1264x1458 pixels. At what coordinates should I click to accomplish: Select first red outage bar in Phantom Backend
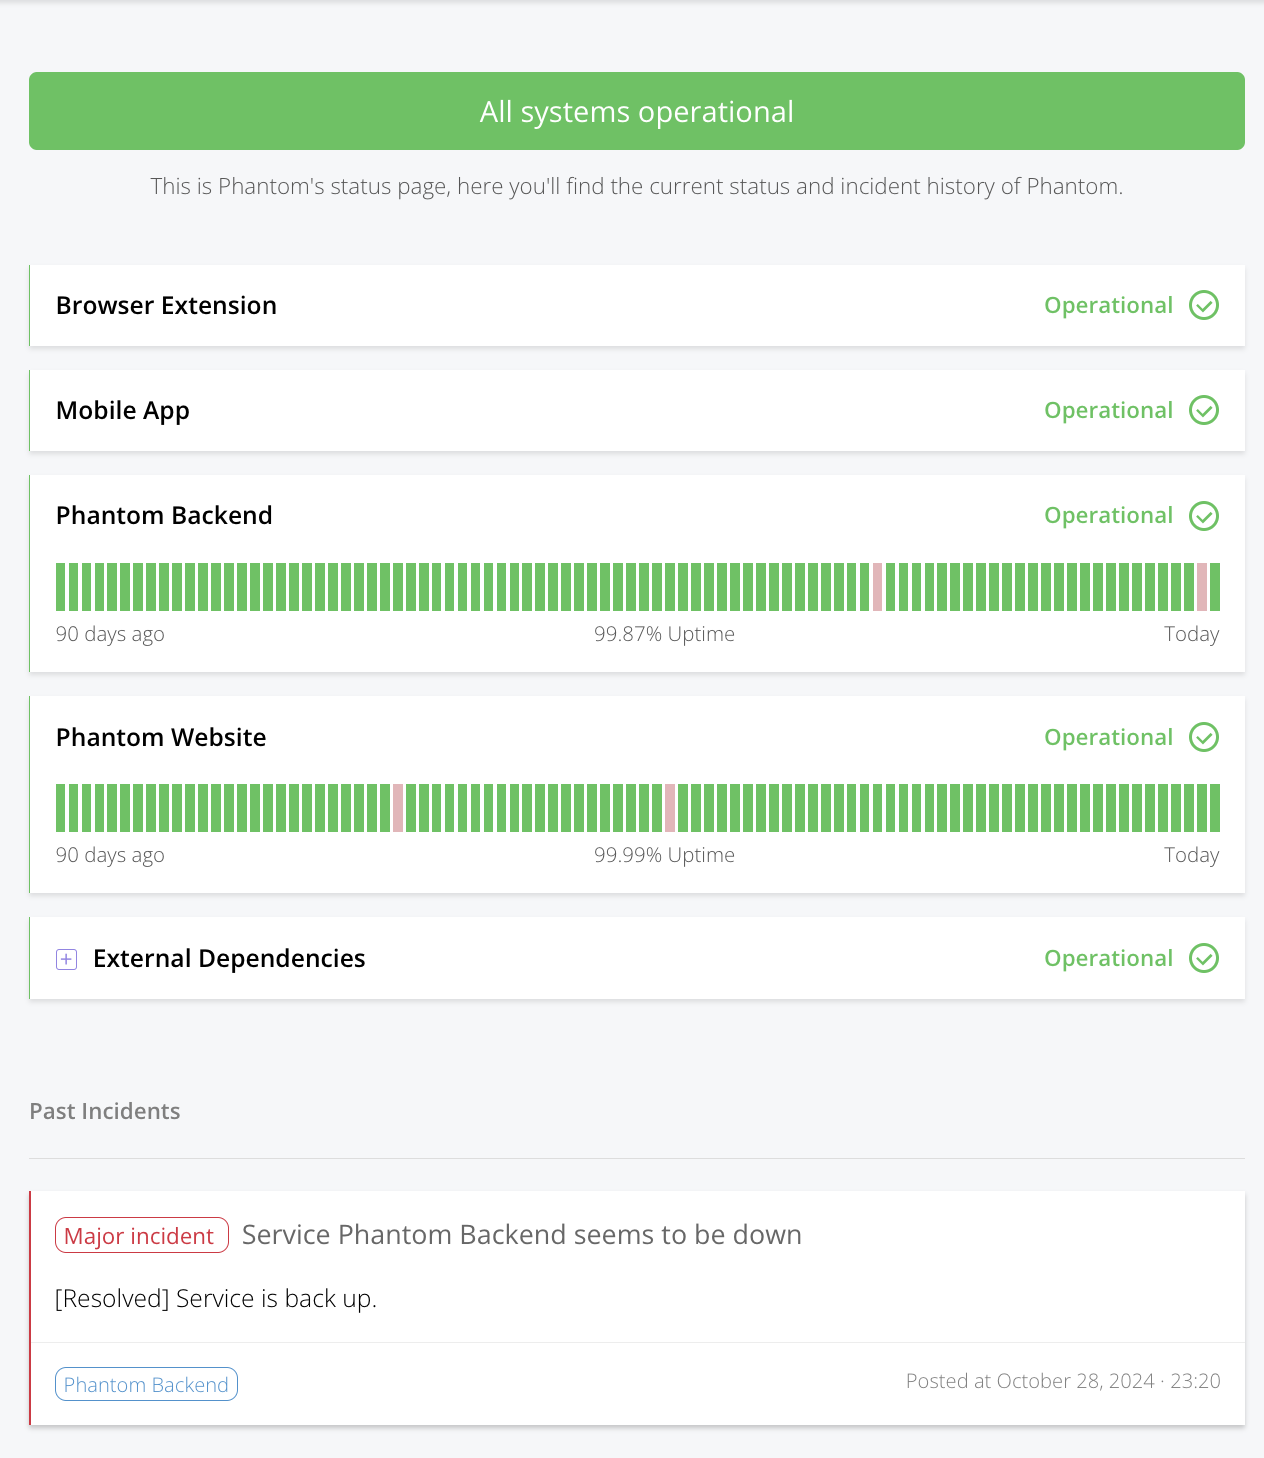point(878,587)
